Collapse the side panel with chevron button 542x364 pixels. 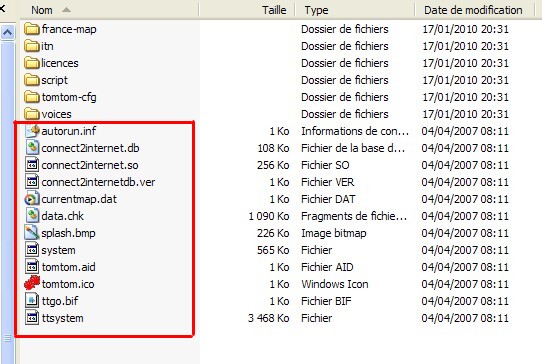click(8, 33)
